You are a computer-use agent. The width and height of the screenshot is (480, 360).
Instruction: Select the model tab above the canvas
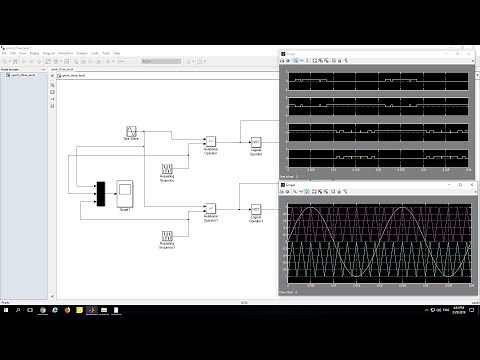pyautogui.click(x=62, y=69)
